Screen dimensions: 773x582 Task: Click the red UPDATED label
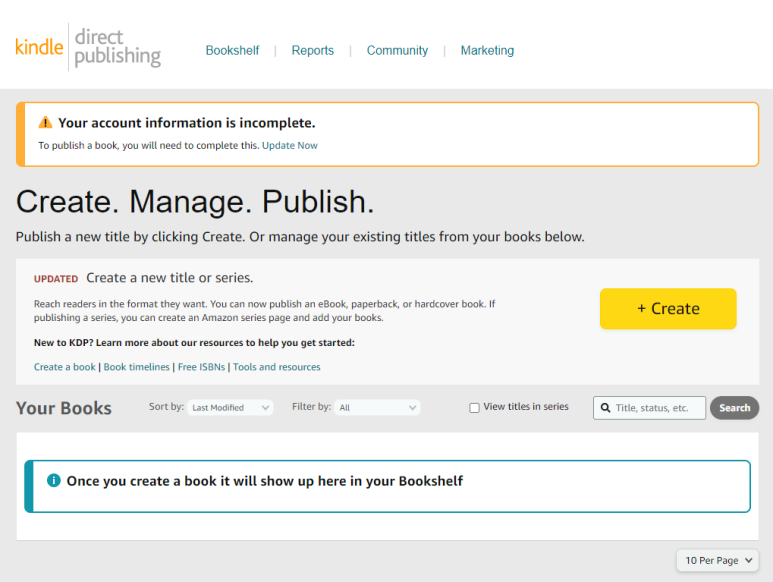(x=56, y=279)
